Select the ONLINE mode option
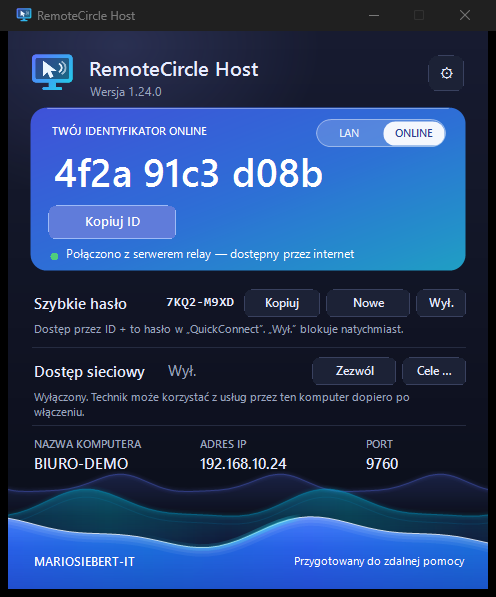 click(x=414, y=133)
